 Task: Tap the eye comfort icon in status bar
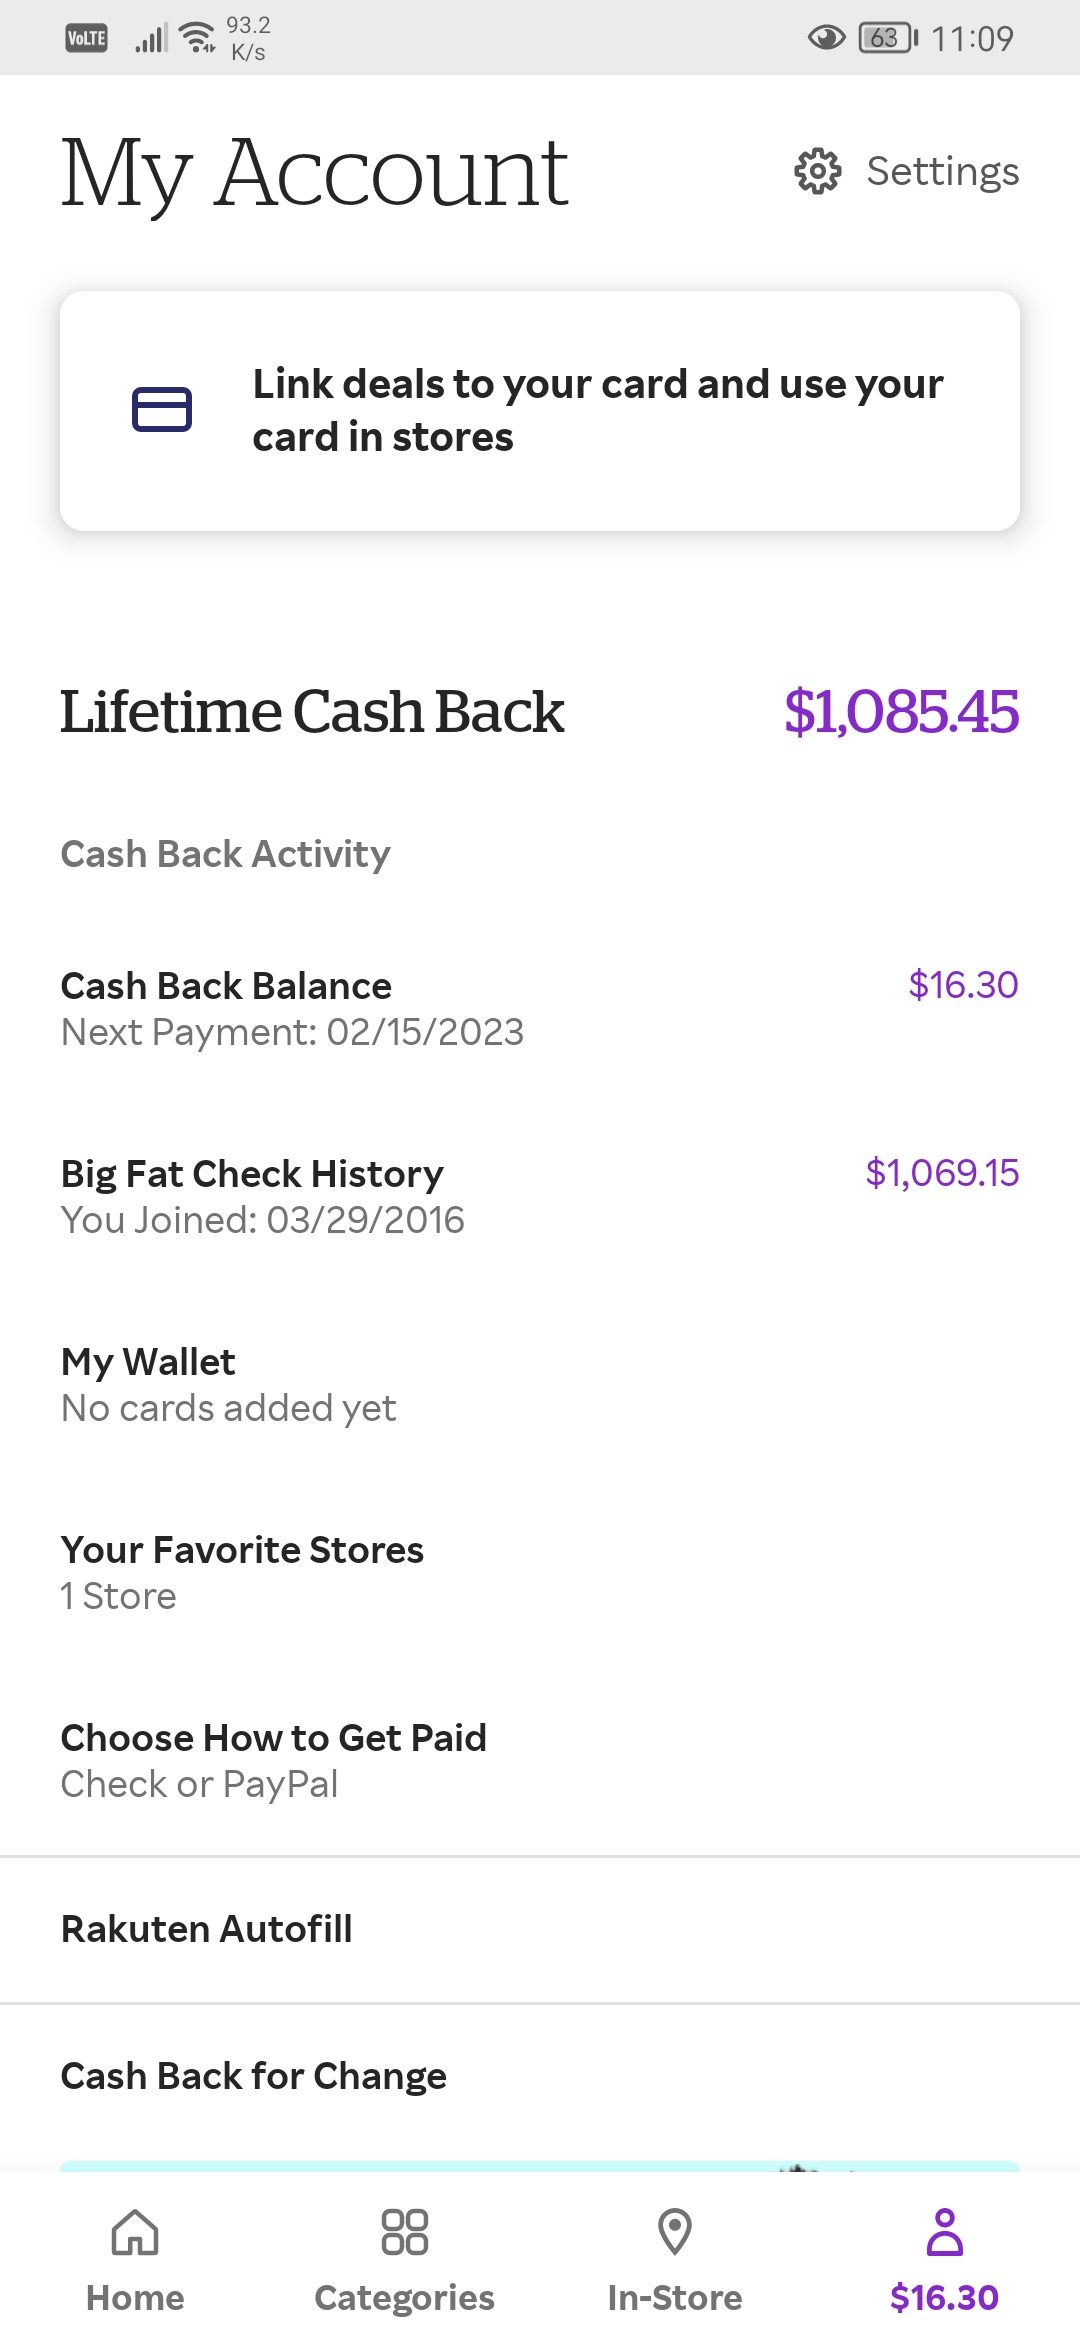click(826, 39)
